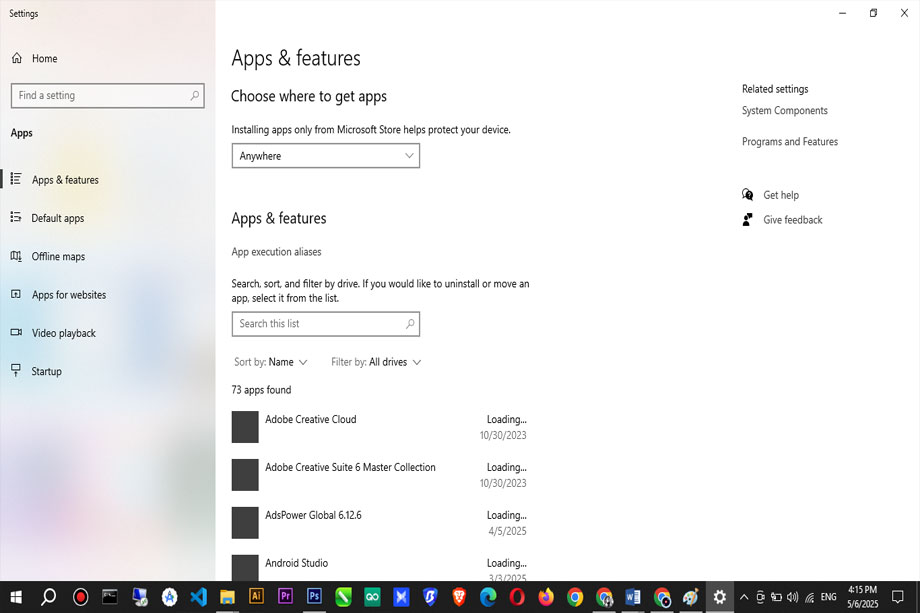Click the Default apps sidebar icon
This screenshot has width=920, height=613.
16,218
